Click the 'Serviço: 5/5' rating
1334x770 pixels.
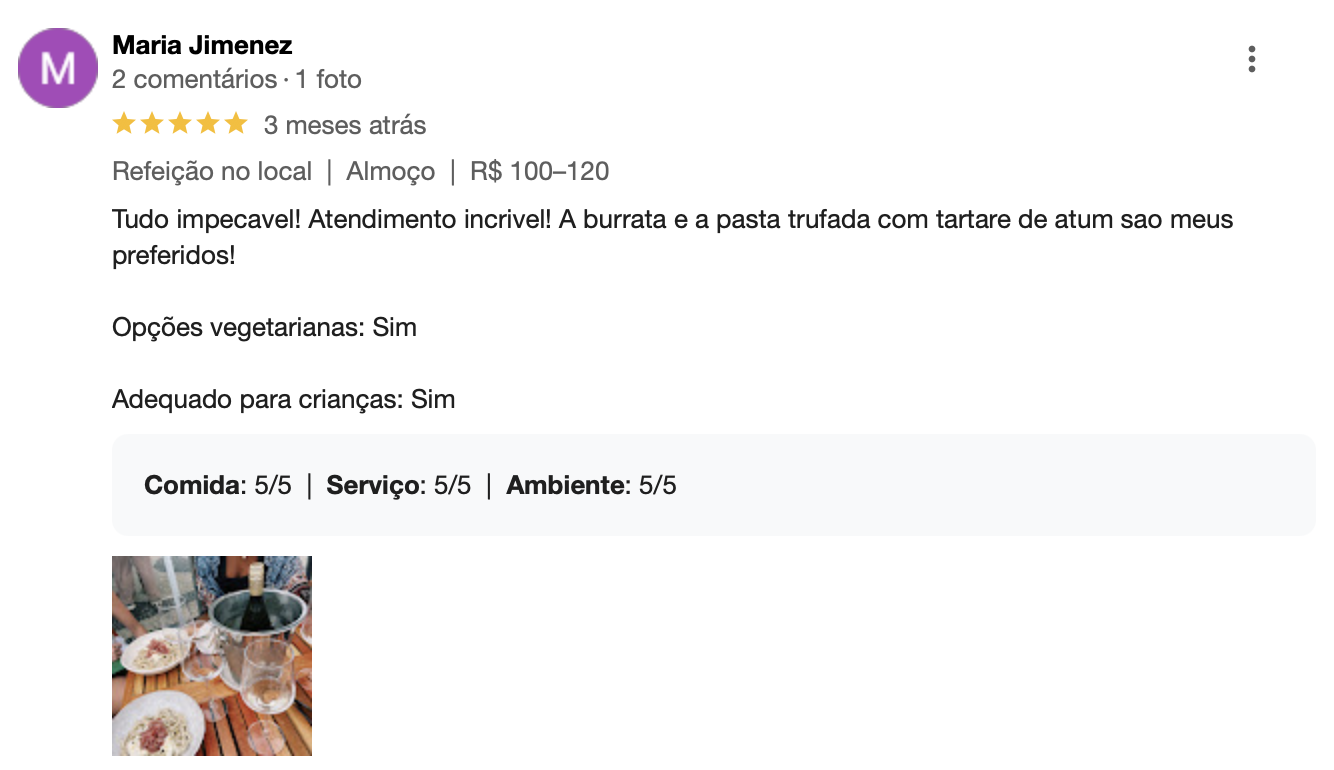(399, 486)
